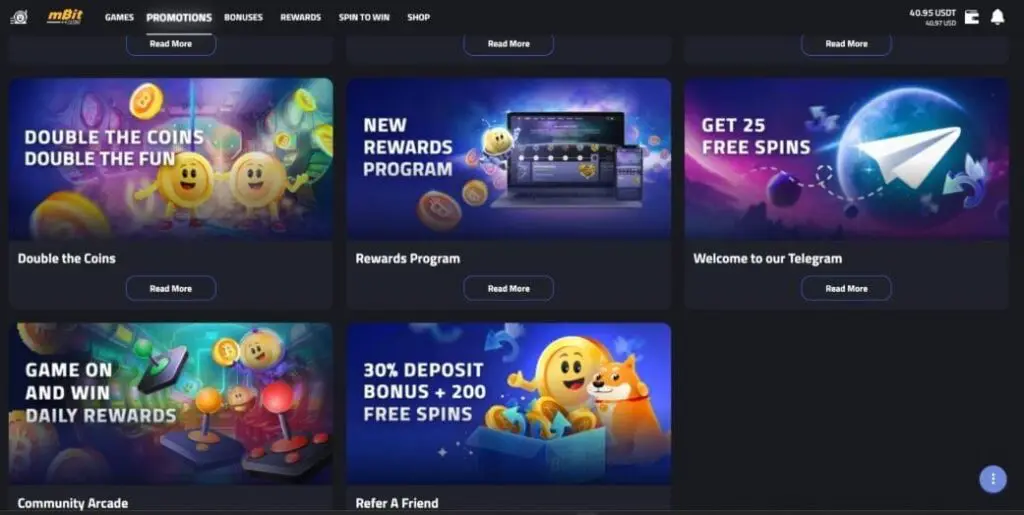Read More about Welcome to our Telegram

tap(846, 289)
